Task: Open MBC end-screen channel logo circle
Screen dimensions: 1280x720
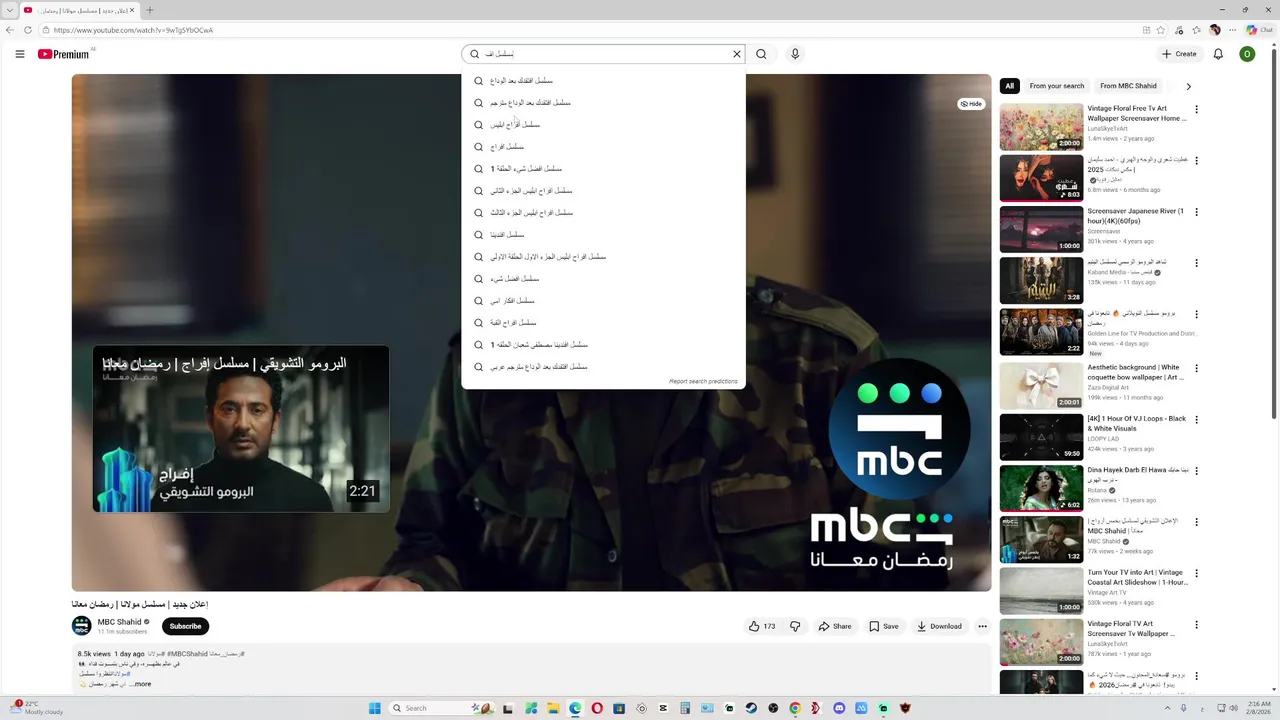Action: [899, 429]
